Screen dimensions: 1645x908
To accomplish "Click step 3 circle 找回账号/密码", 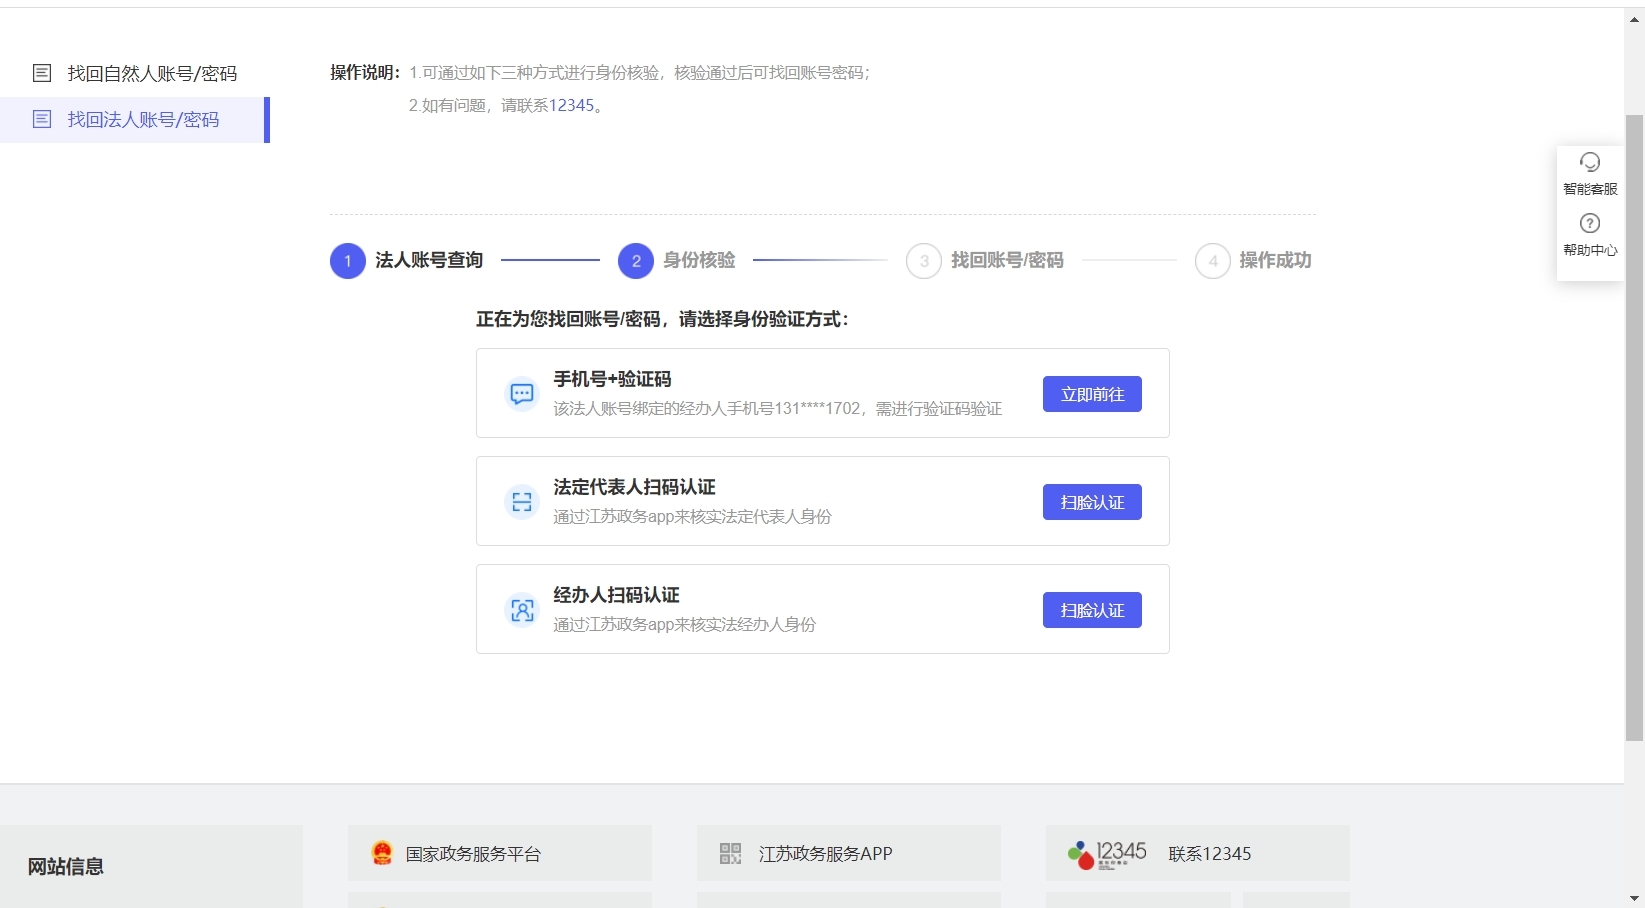I will point(924,261).
